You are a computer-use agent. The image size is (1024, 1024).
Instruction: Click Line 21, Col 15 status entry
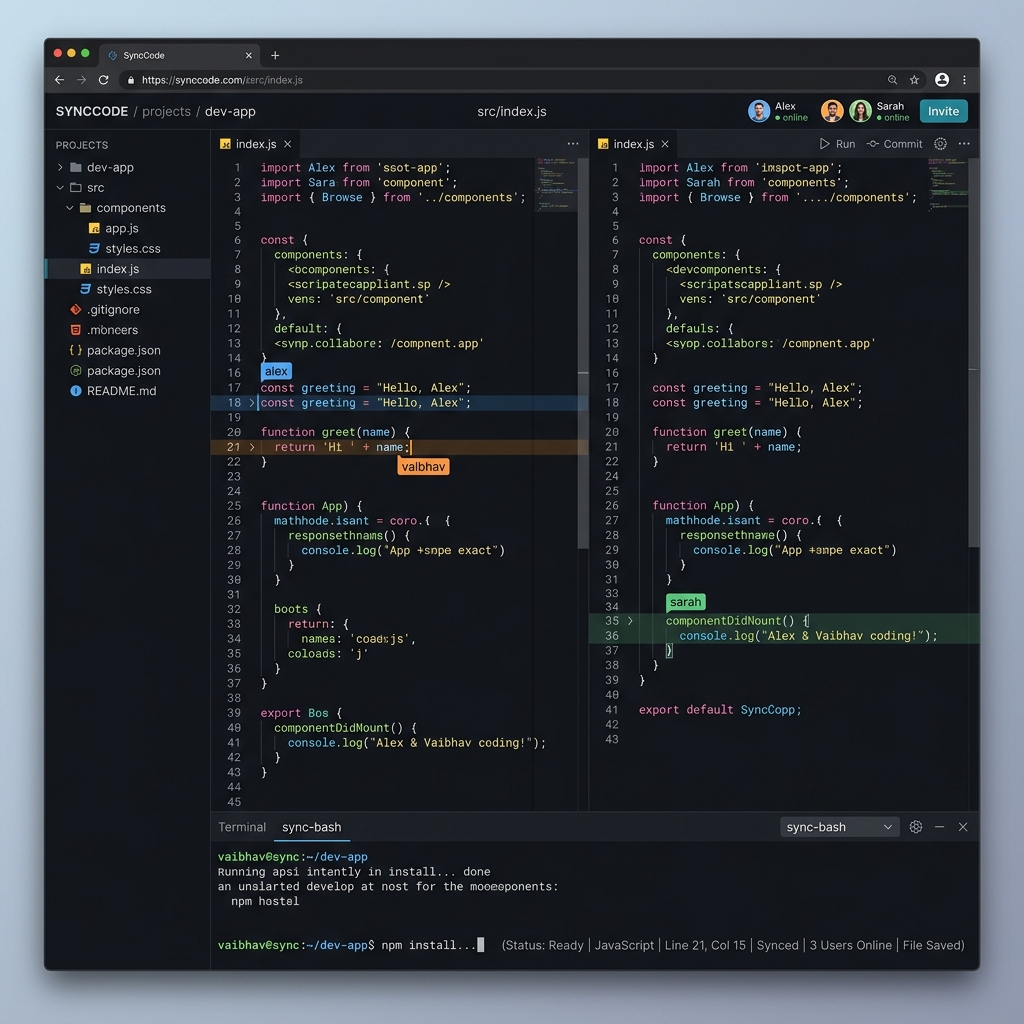(x=705, y=945)
